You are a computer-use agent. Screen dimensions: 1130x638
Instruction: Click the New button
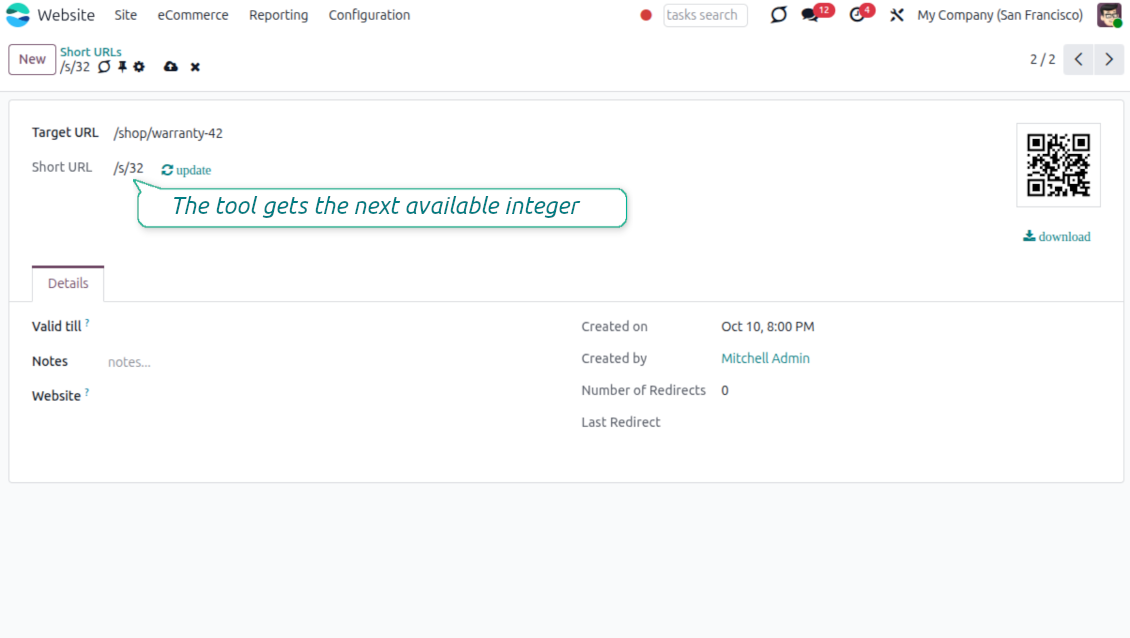point(32,59)
